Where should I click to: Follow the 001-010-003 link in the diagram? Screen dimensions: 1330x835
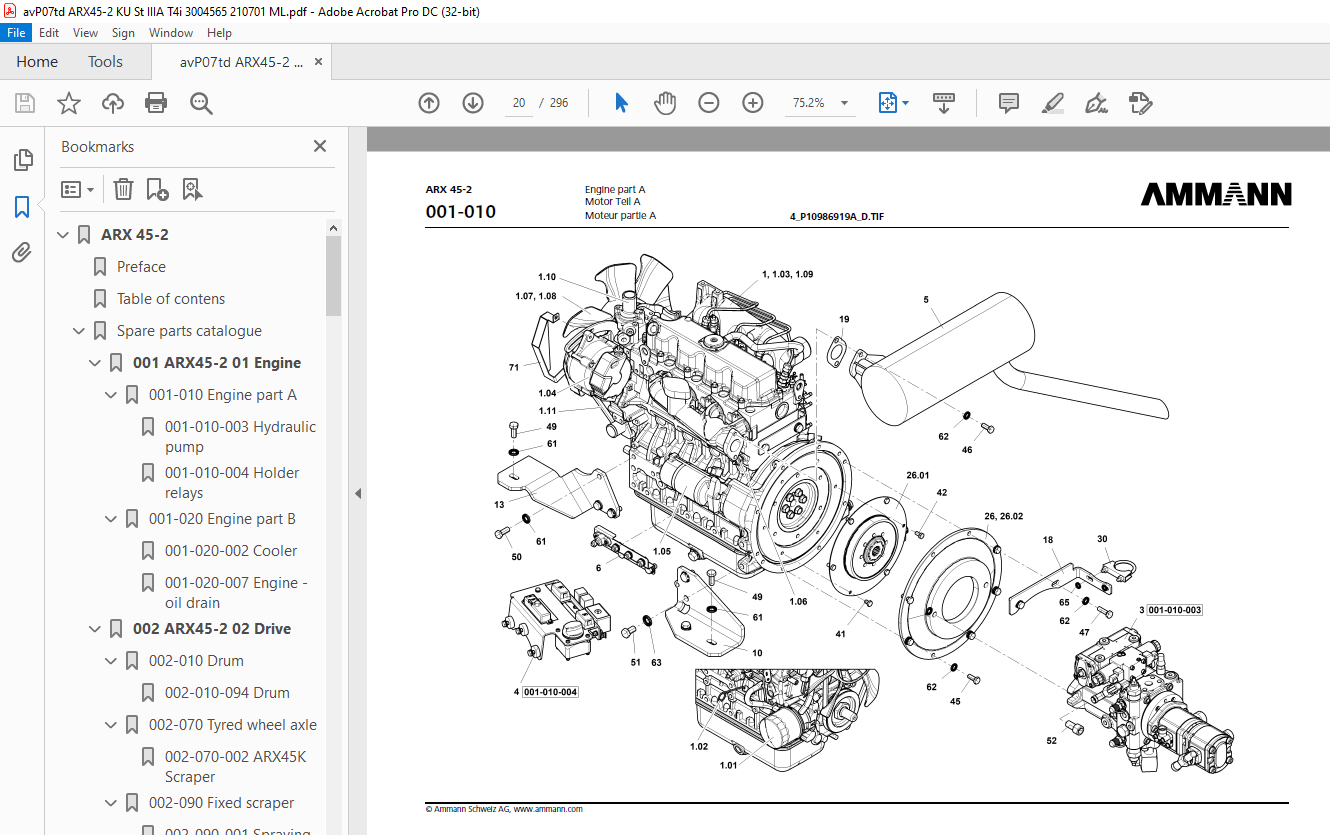coord(1174,609)
